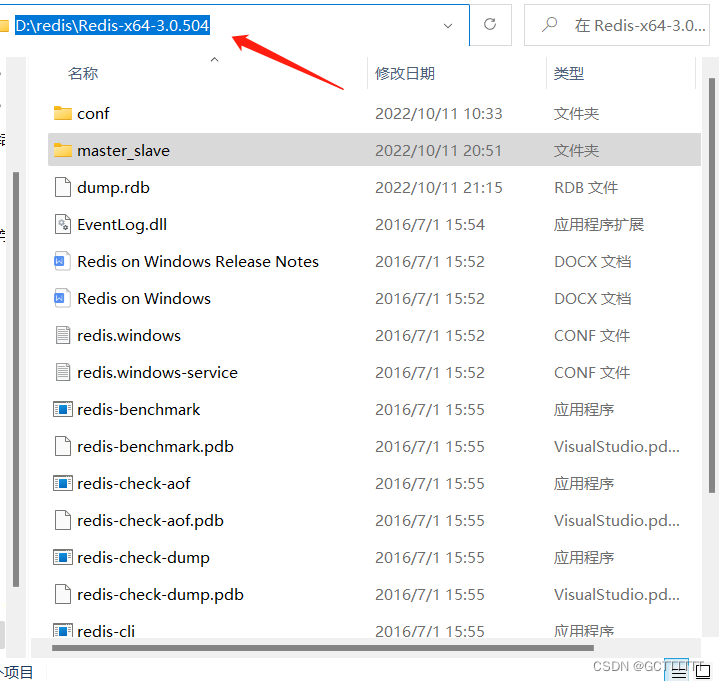Sort files by 类型 column

tap(569, 73)
